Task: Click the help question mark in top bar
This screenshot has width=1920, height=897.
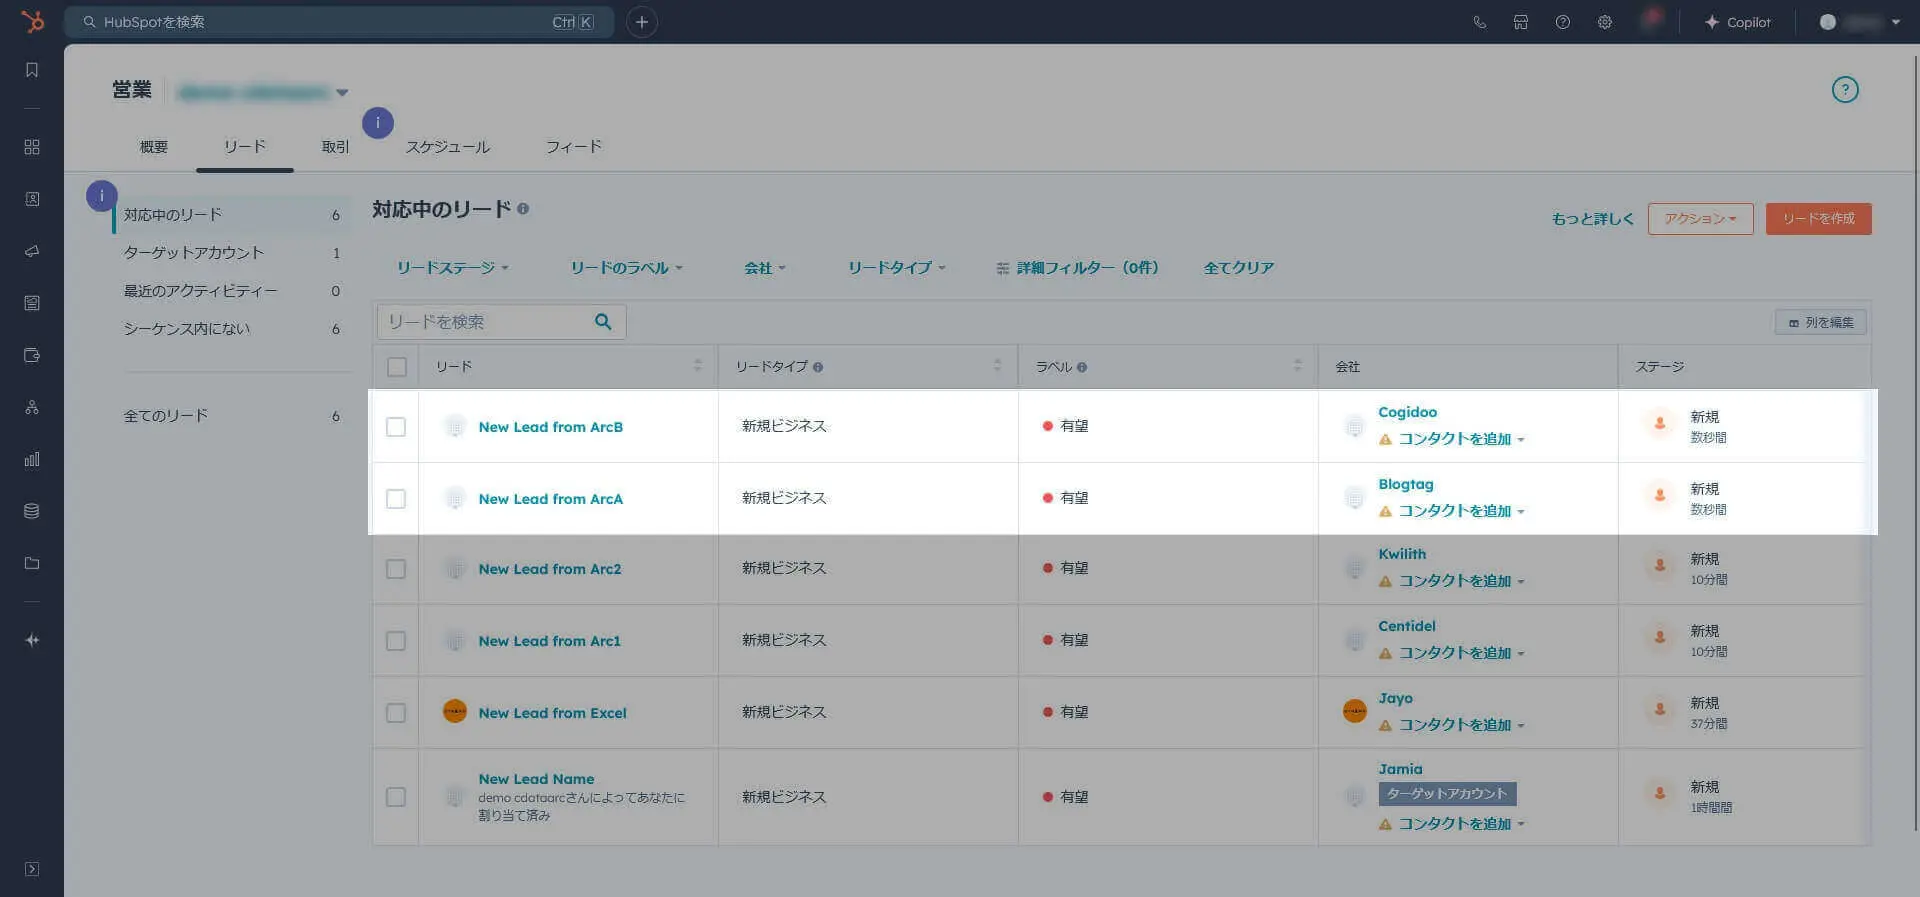Action: [x=1562, y=22]
